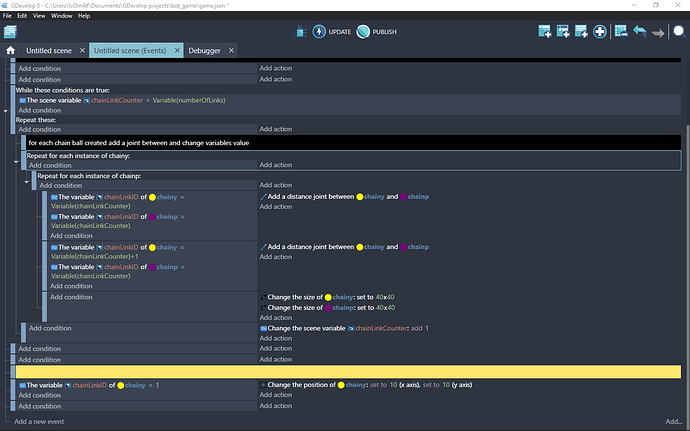Click the add sub-event icon
This screenshot has width=690, height=431.
(563, 32)
